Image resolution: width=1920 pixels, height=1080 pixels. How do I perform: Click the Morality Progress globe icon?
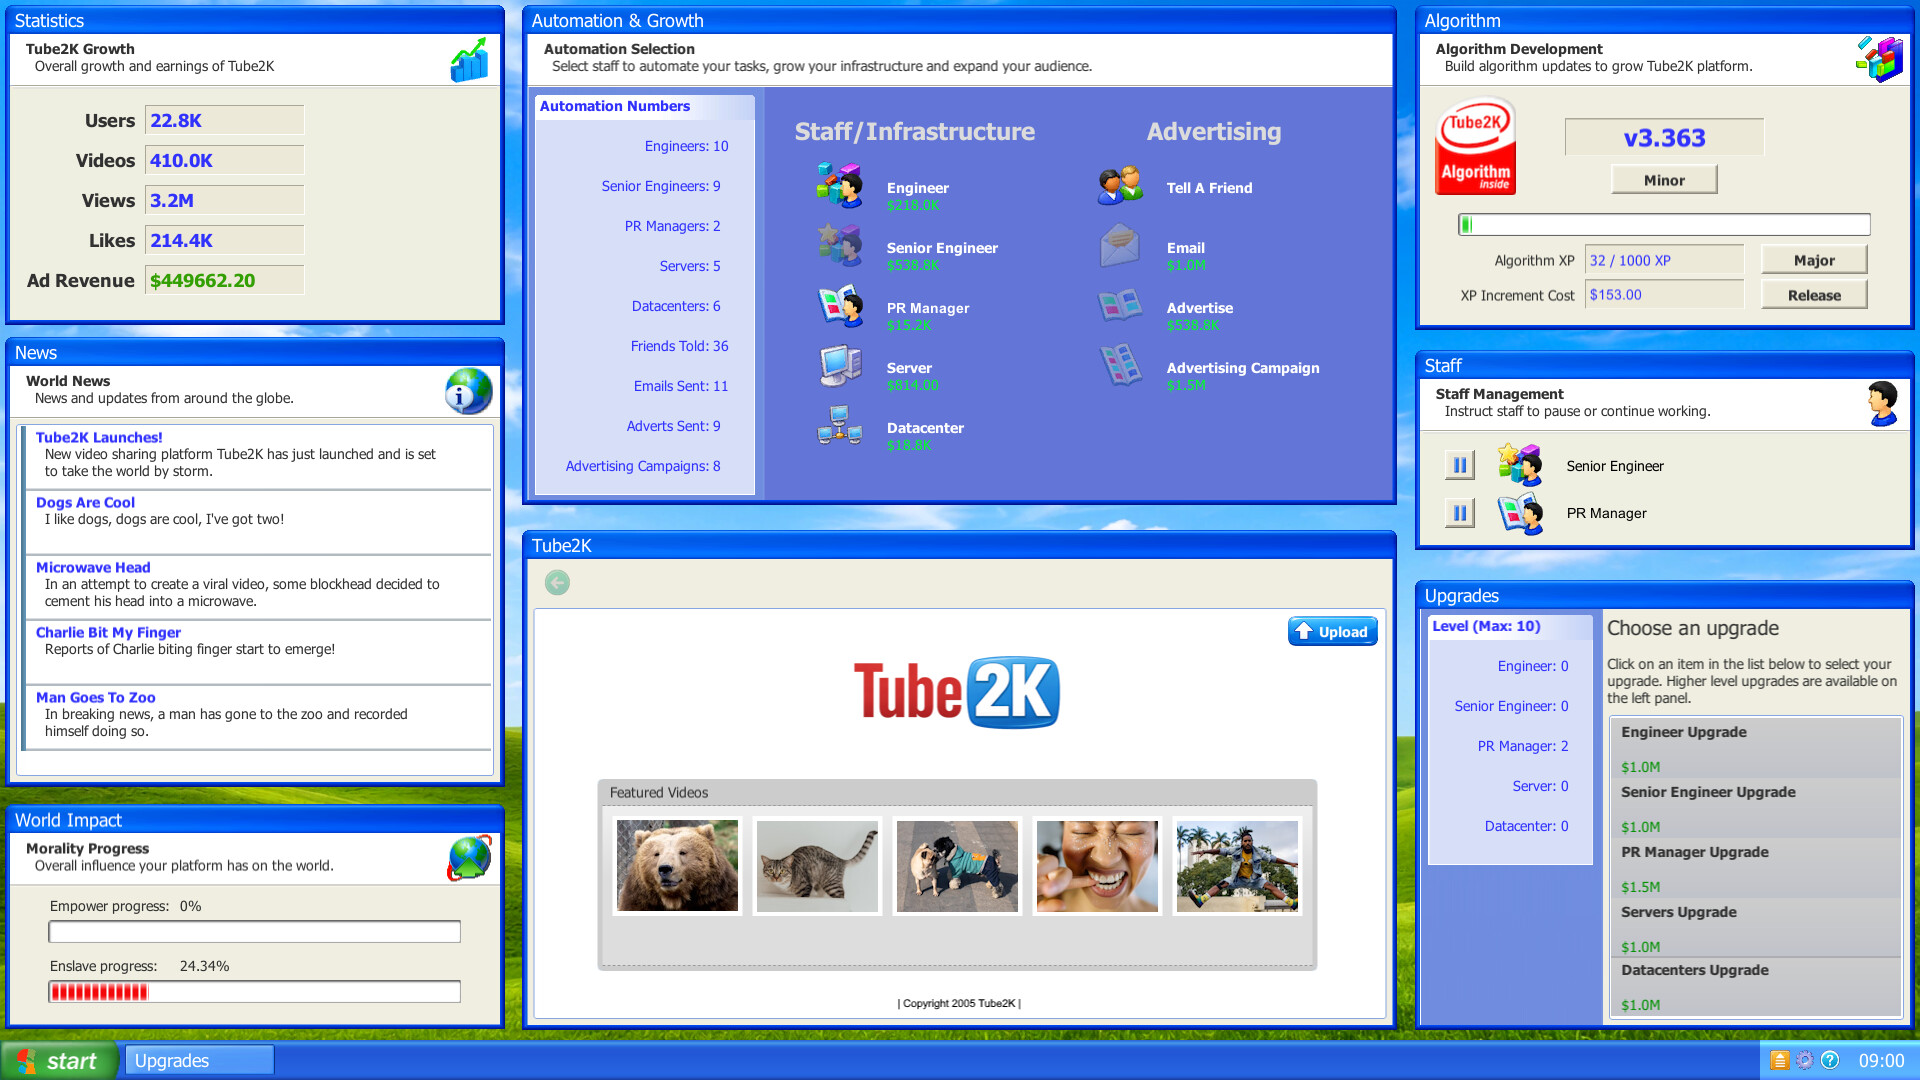[469, 858]
